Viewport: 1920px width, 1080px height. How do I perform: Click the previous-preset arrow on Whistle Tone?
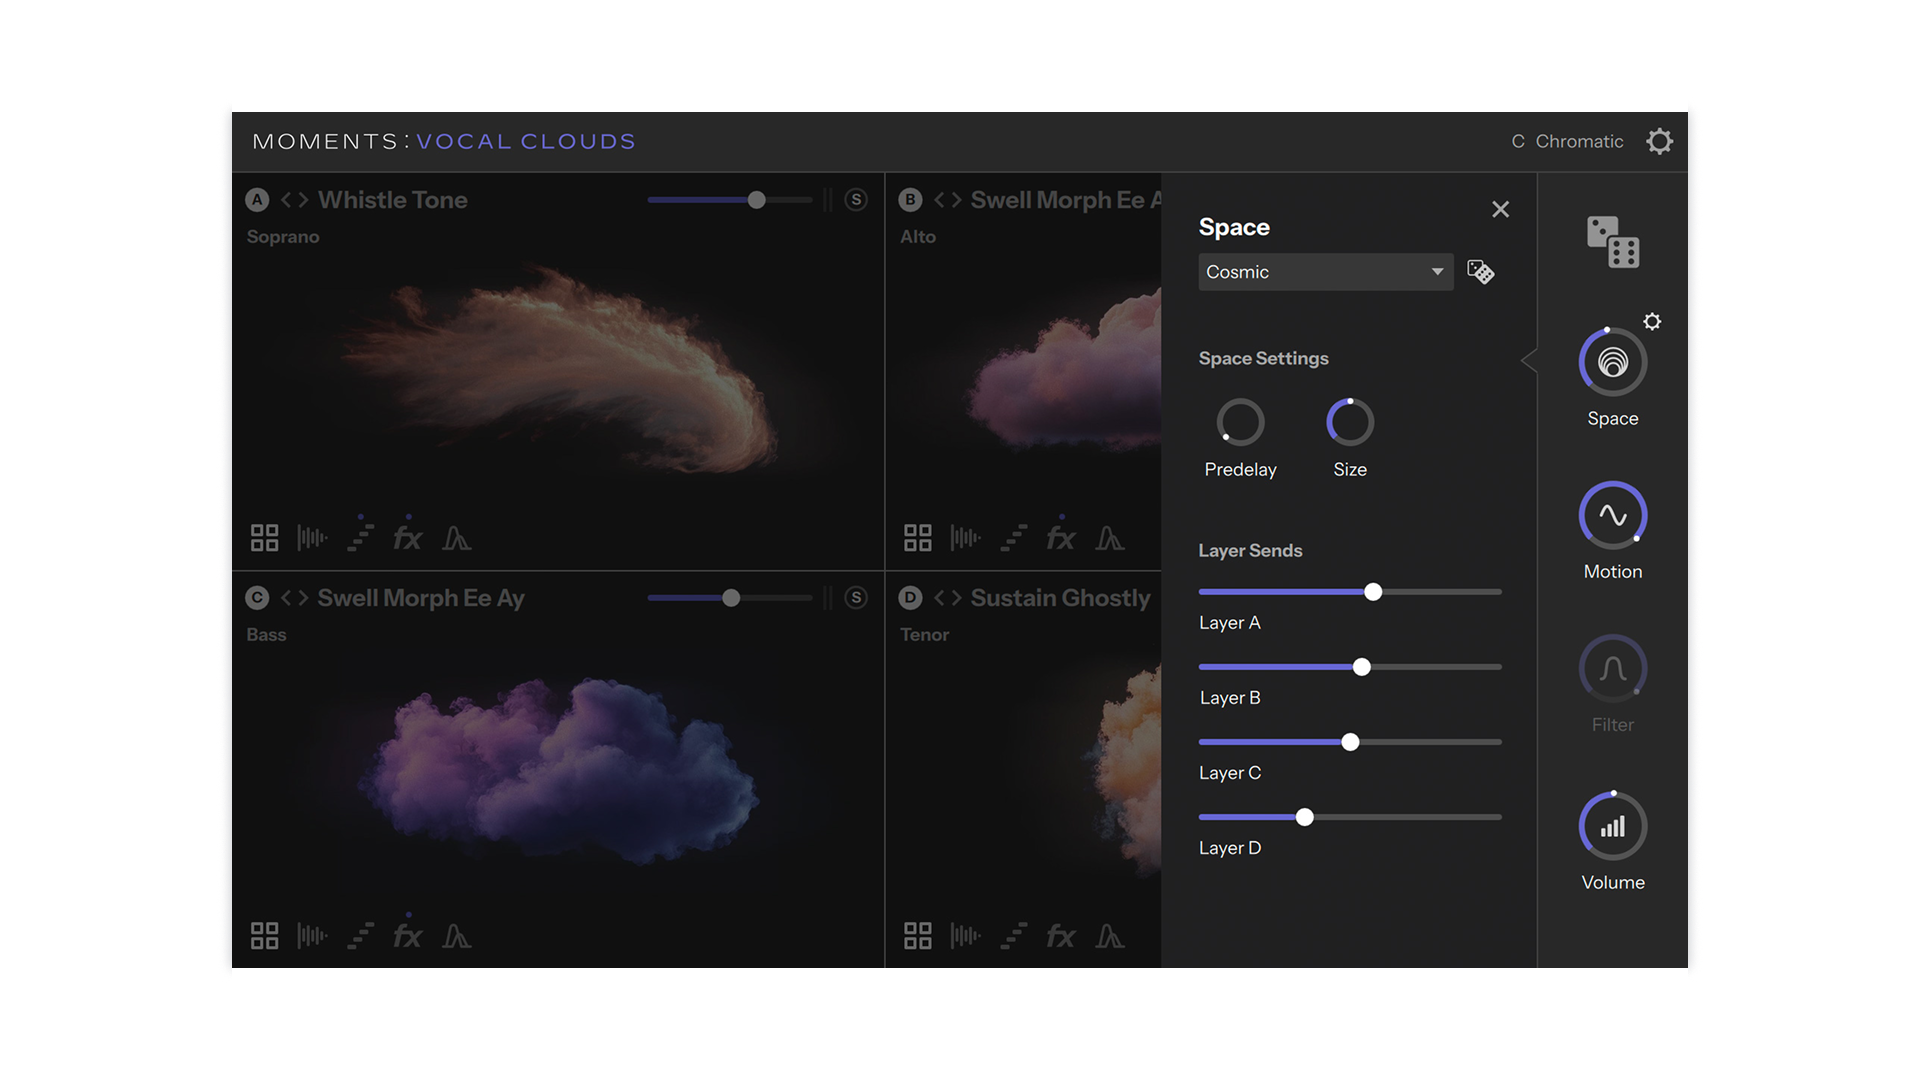288,200
